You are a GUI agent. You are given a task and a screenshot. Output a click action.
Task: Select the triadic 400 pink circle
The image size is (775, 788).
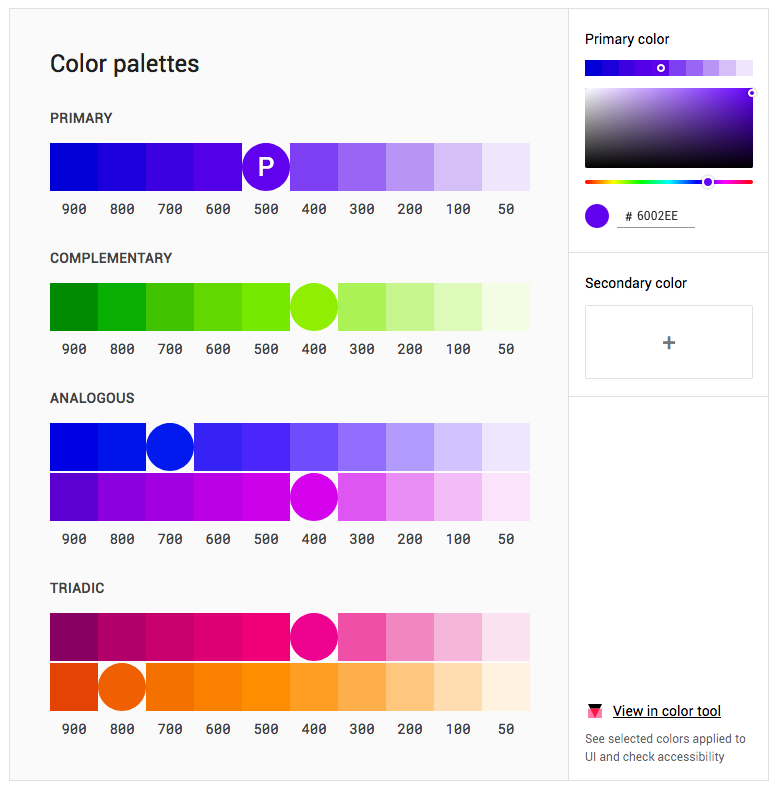tap(314, 637)
